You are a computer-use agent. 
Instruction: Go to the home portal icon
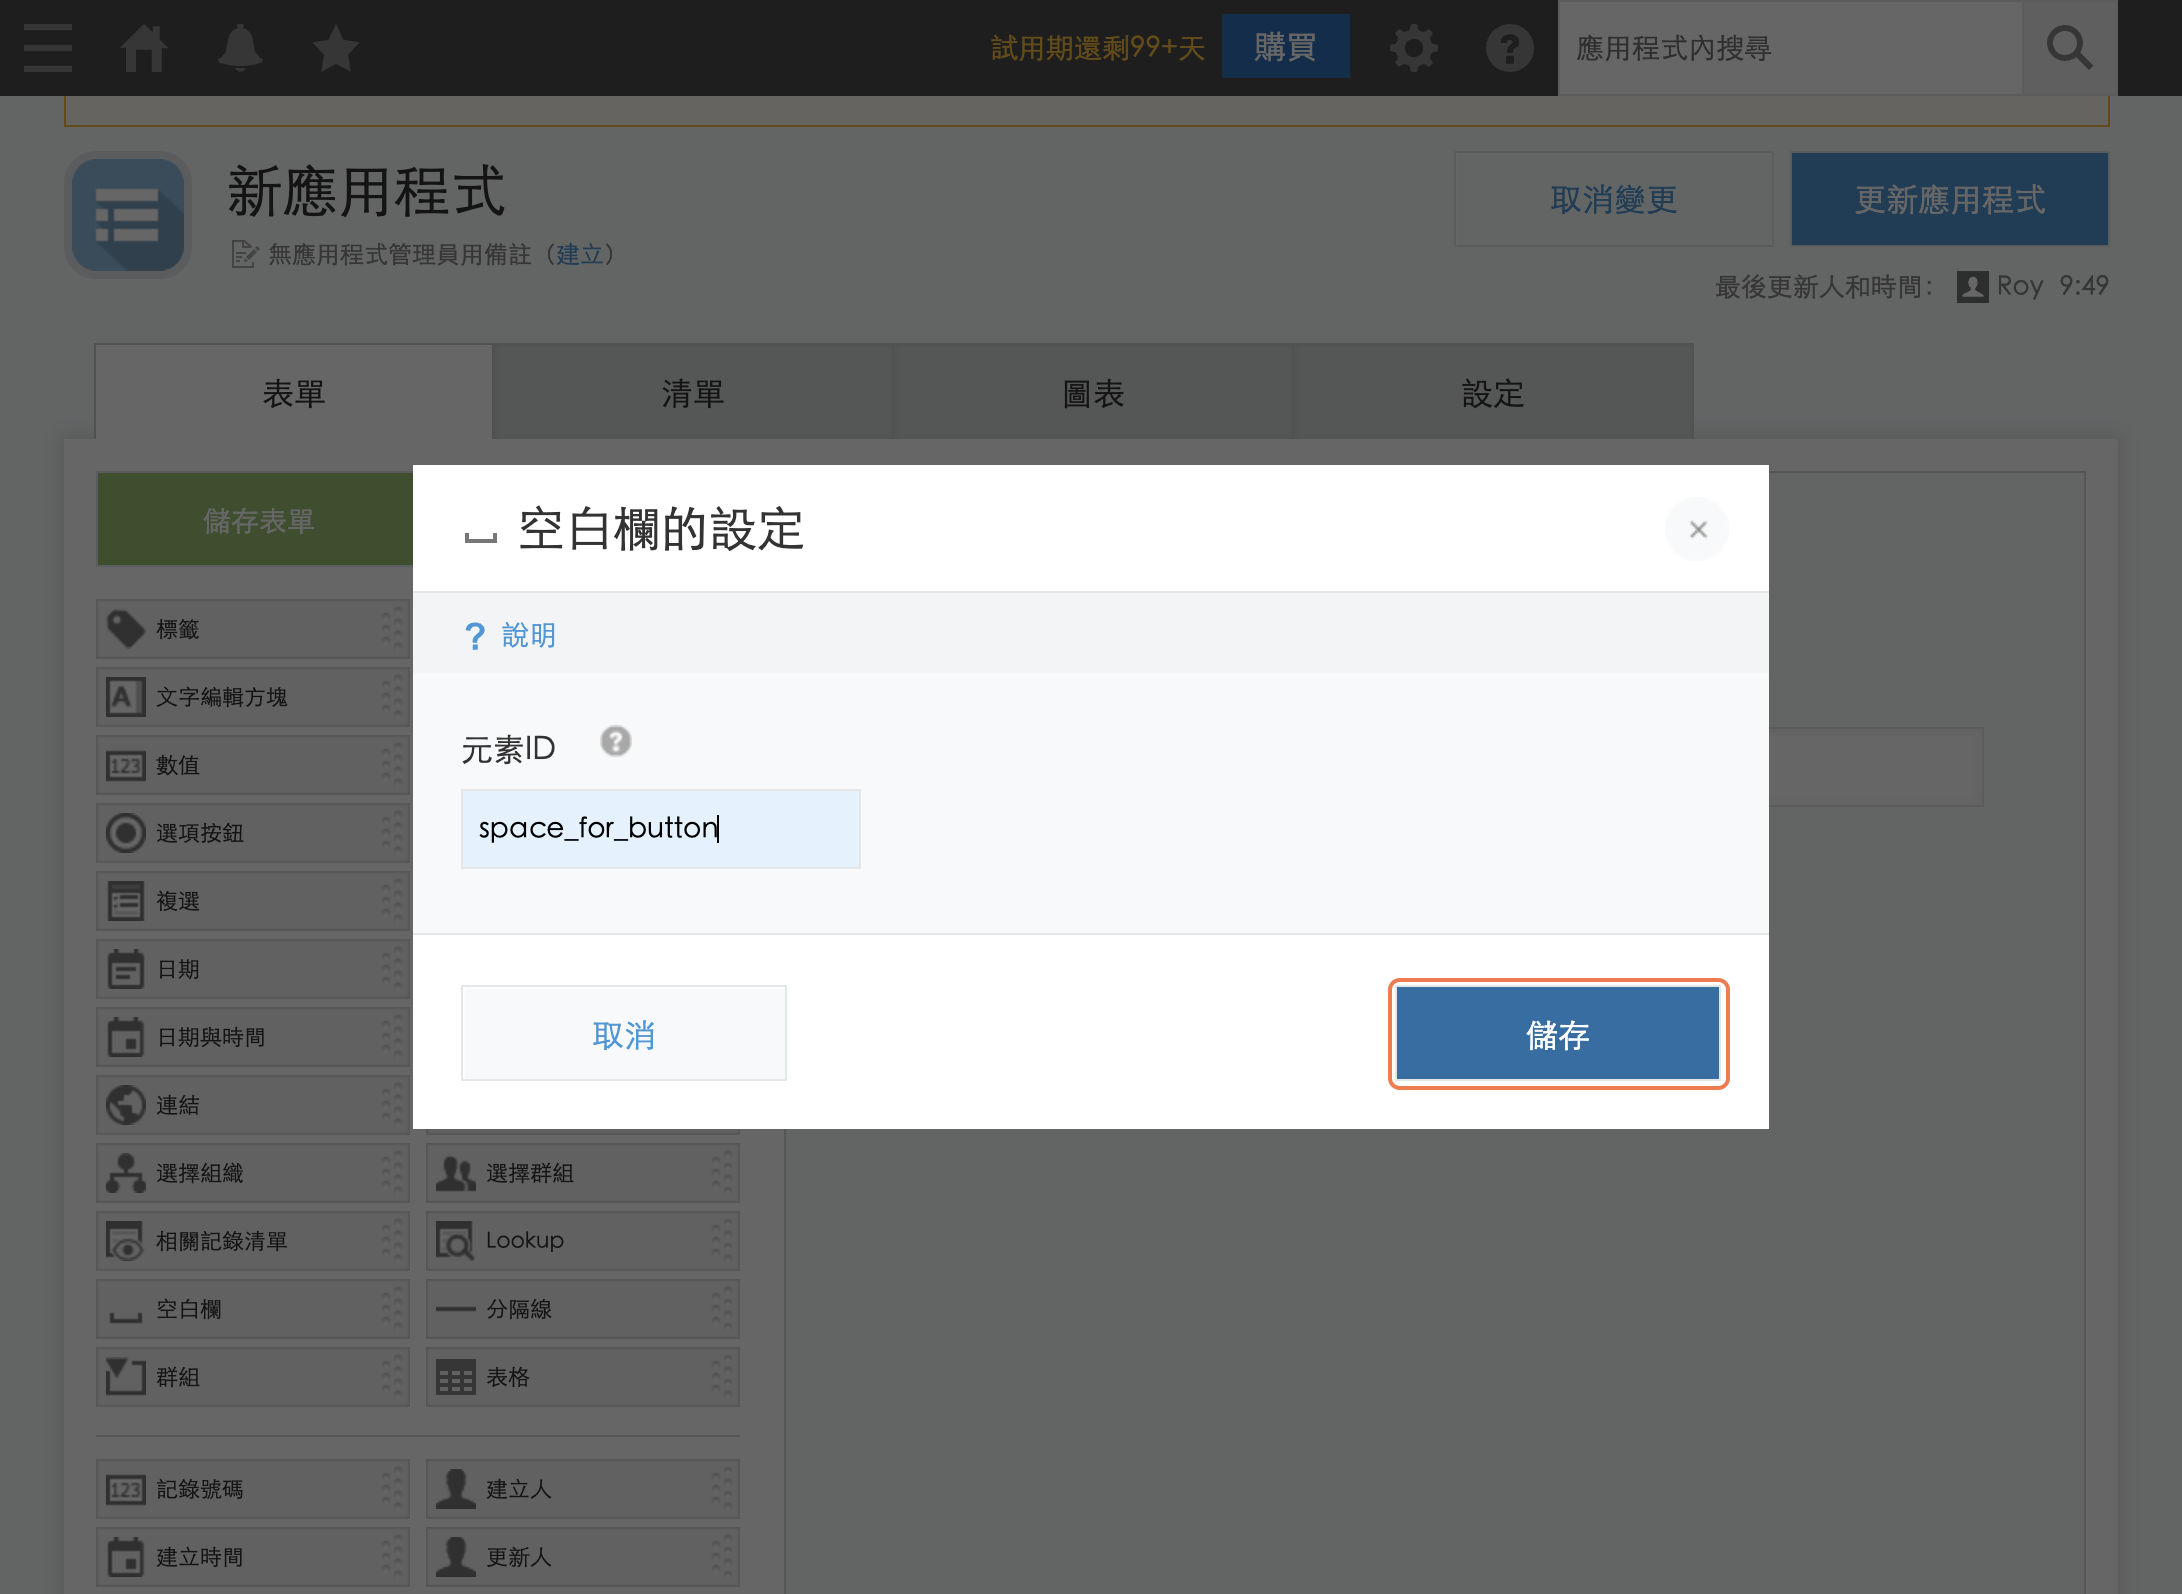click(x=144, y=48)
